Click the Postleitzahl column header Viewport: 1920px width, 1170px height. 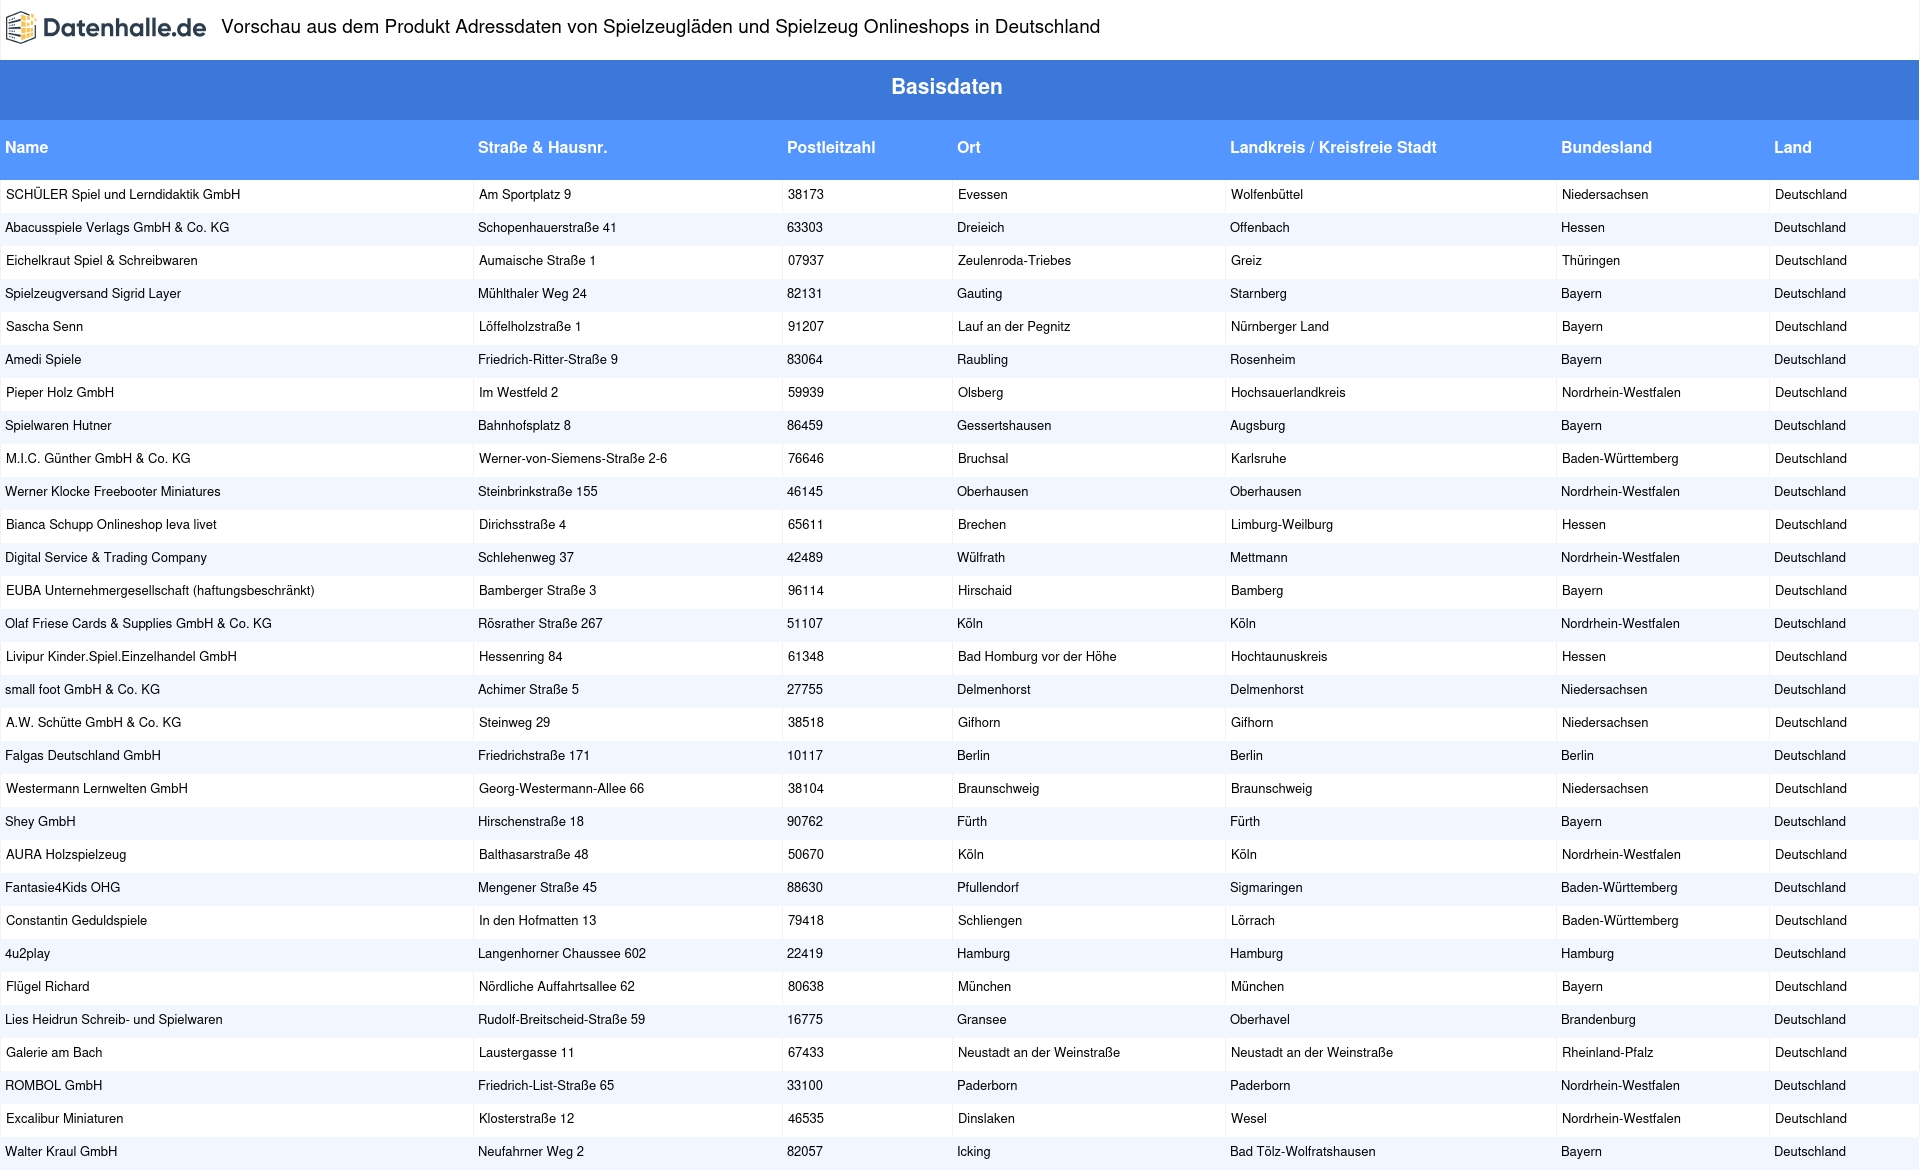tap(831, 148)
